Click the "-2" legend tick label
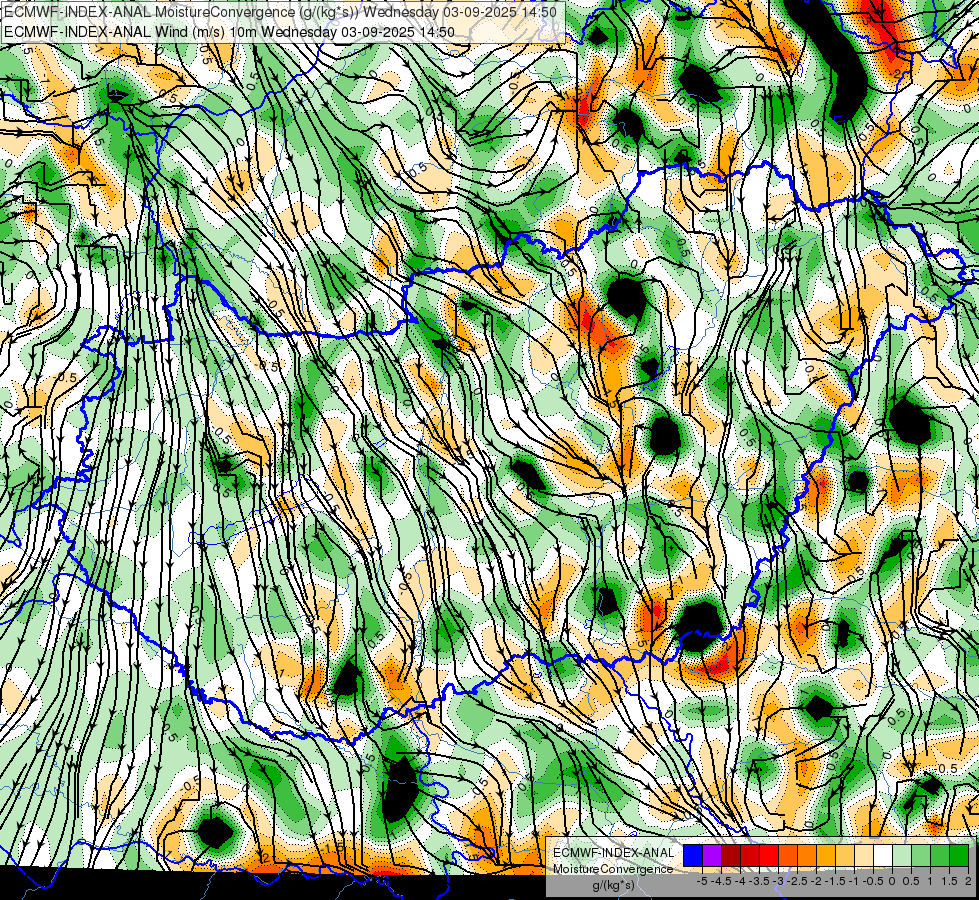 click(816, 881)
